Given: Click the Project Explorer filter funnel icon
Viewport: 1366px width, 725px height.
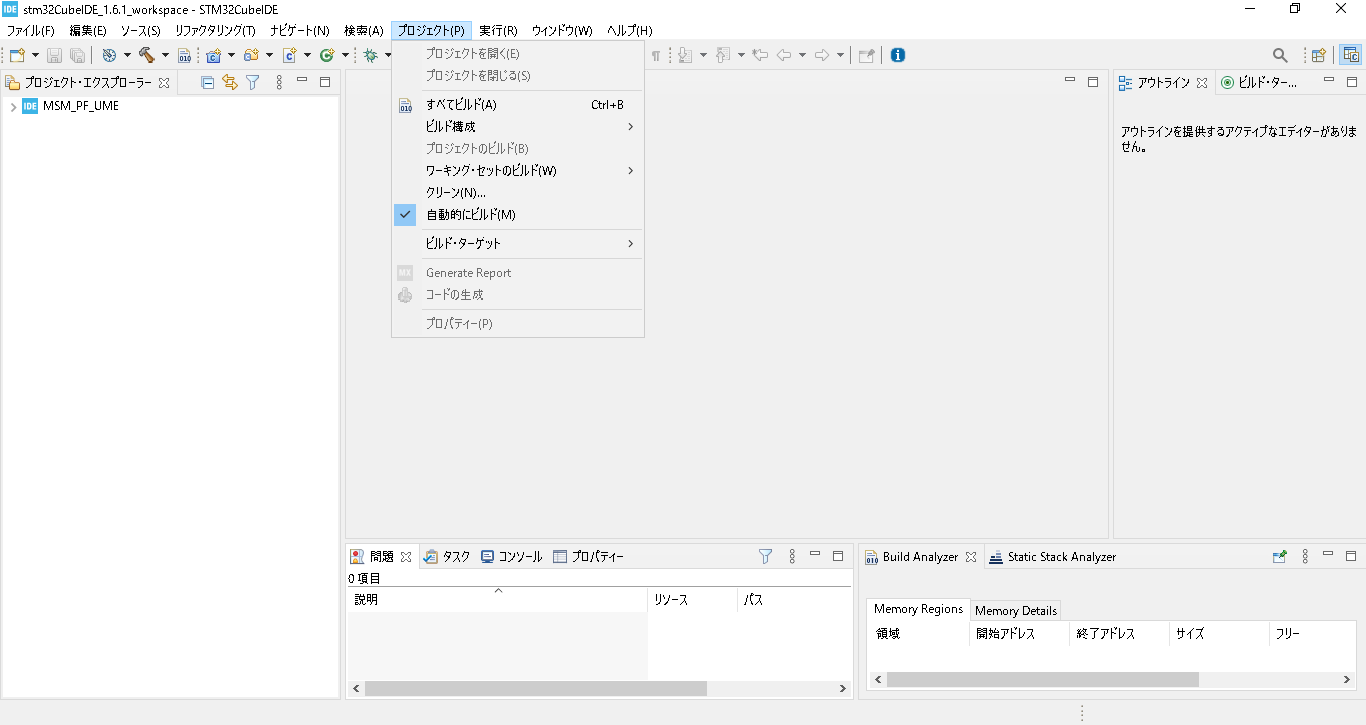Looking at the screenshot, I should (x=253, y=82).
